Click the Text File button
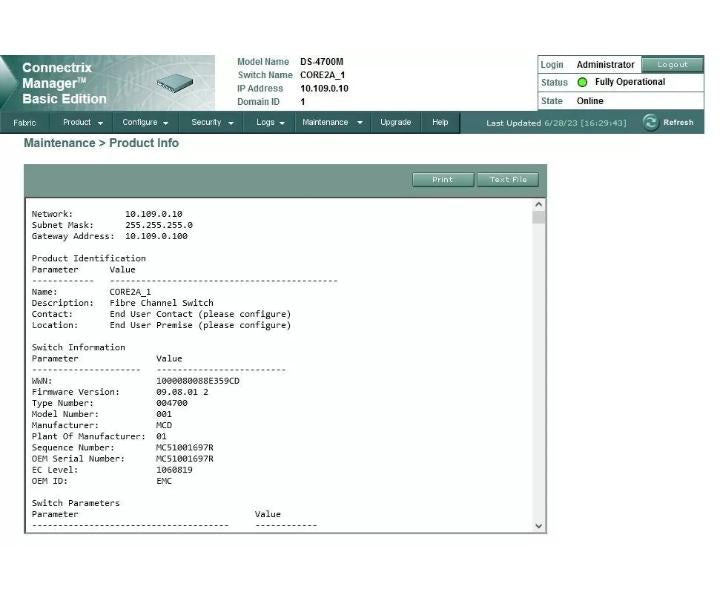This screenshot has width=720, height=600. (508, 179)
